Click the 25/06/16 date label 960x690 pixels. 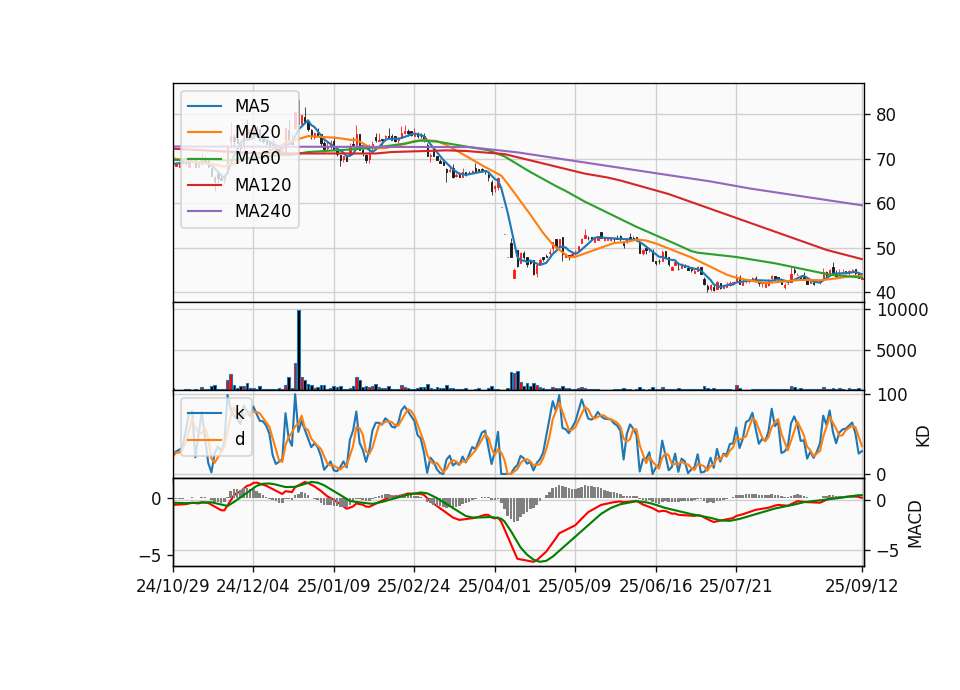(x=656, y=586)
